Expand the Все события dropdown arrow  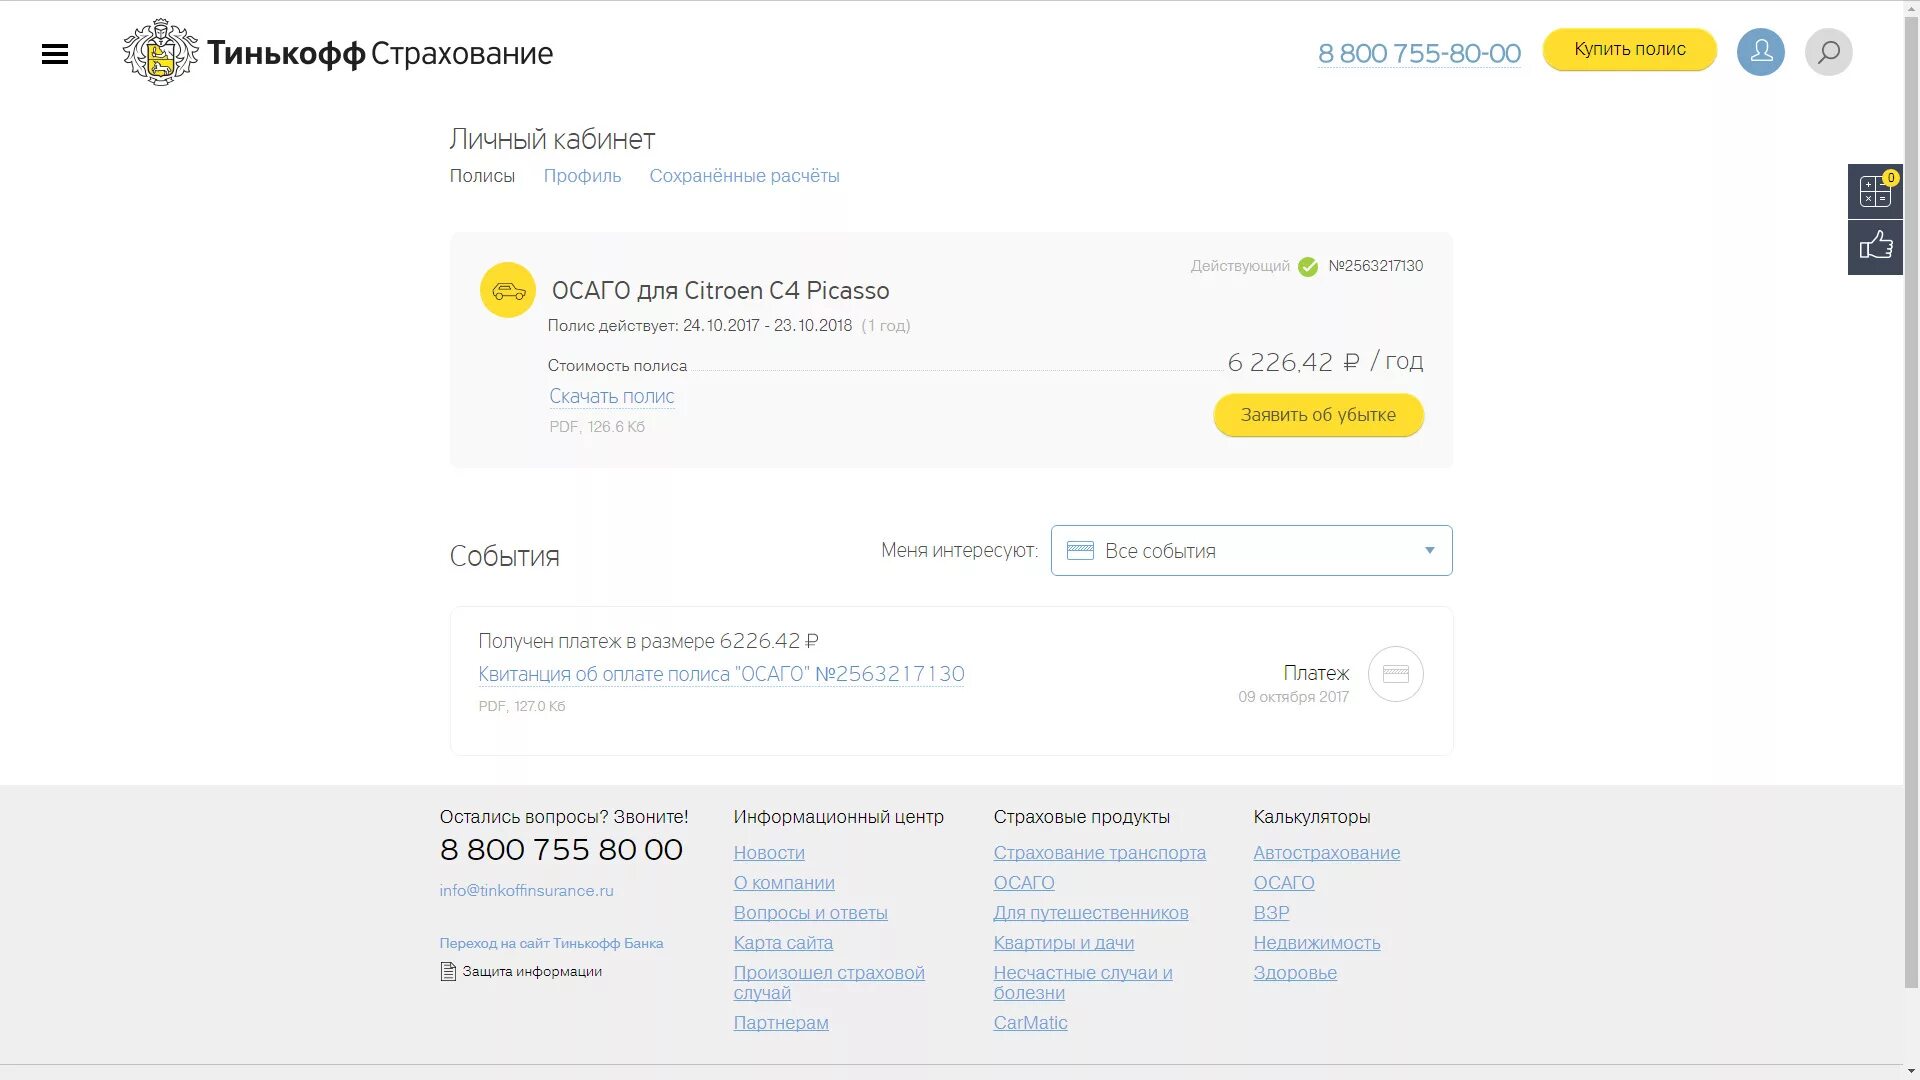pyautogui.click(x=1429, y=551)
